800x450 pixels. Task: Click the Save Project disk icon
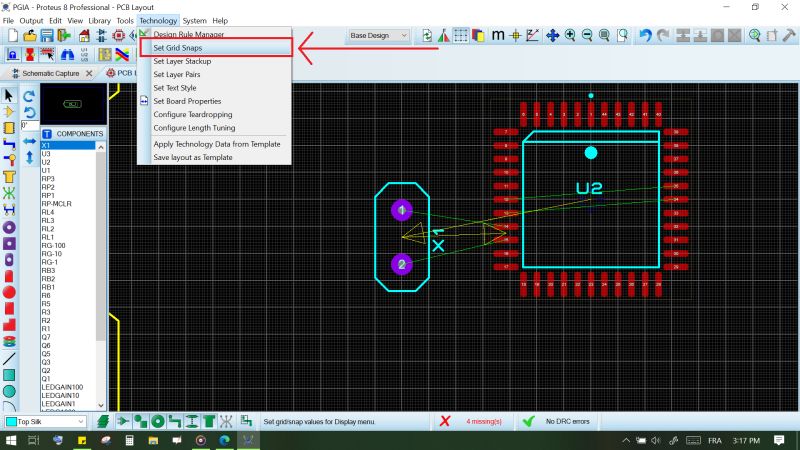pos(47,36)
